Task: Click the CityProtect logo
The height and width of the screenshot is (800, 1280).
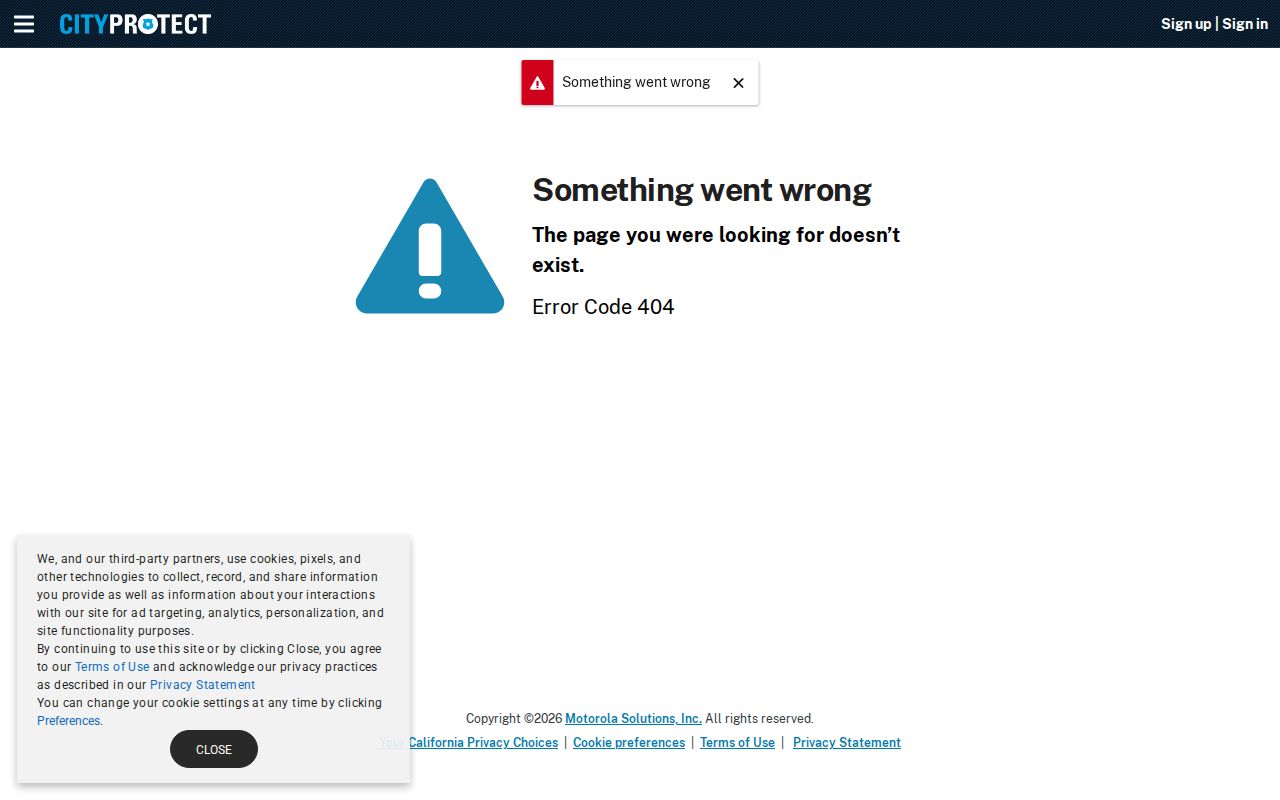Action: coord(135,24)
